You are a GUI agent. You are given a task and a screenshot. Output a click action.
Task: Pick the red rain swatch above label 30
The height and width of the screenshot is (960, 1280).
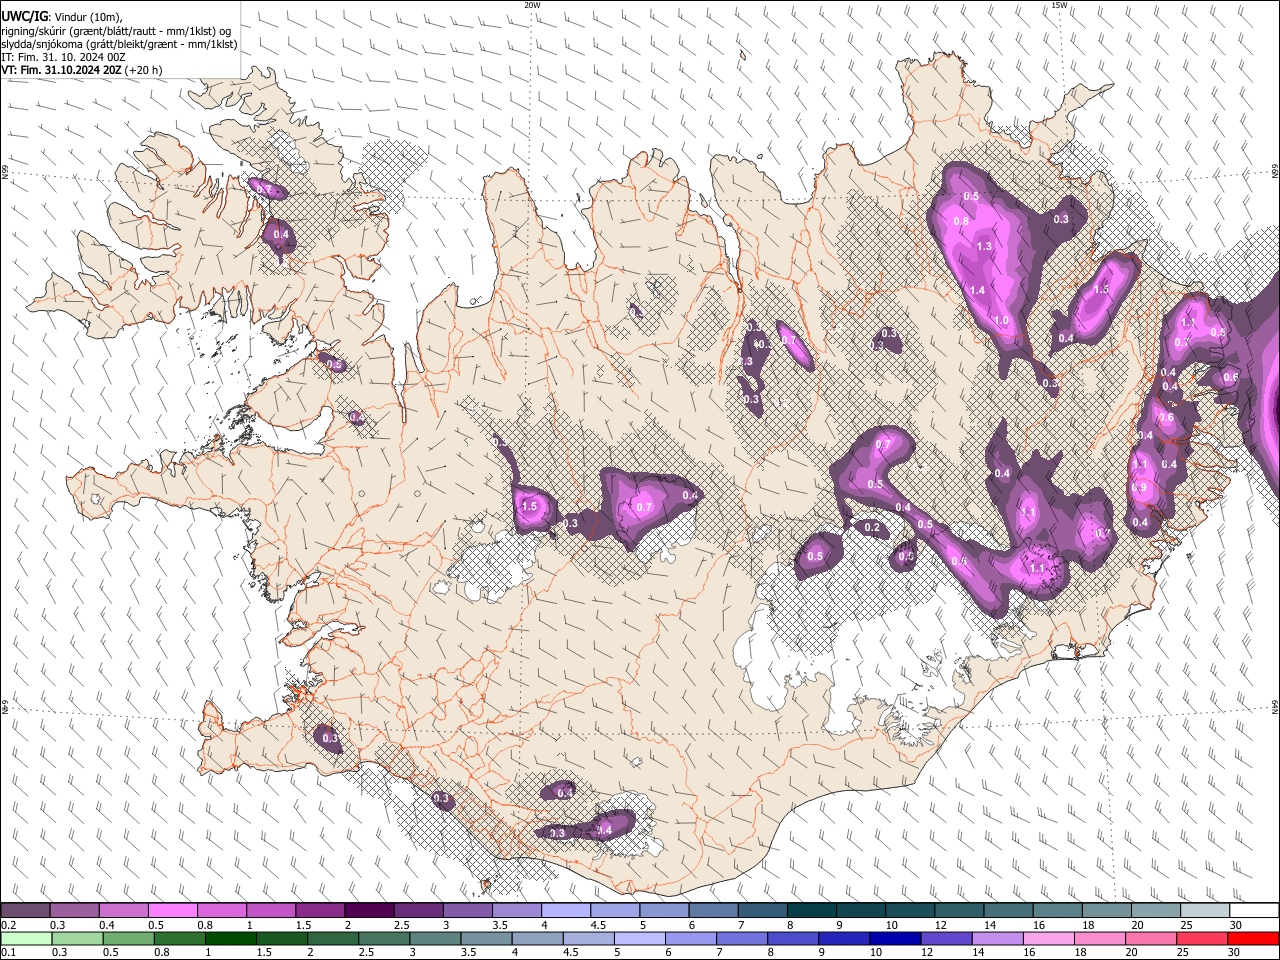[1253, 938]
